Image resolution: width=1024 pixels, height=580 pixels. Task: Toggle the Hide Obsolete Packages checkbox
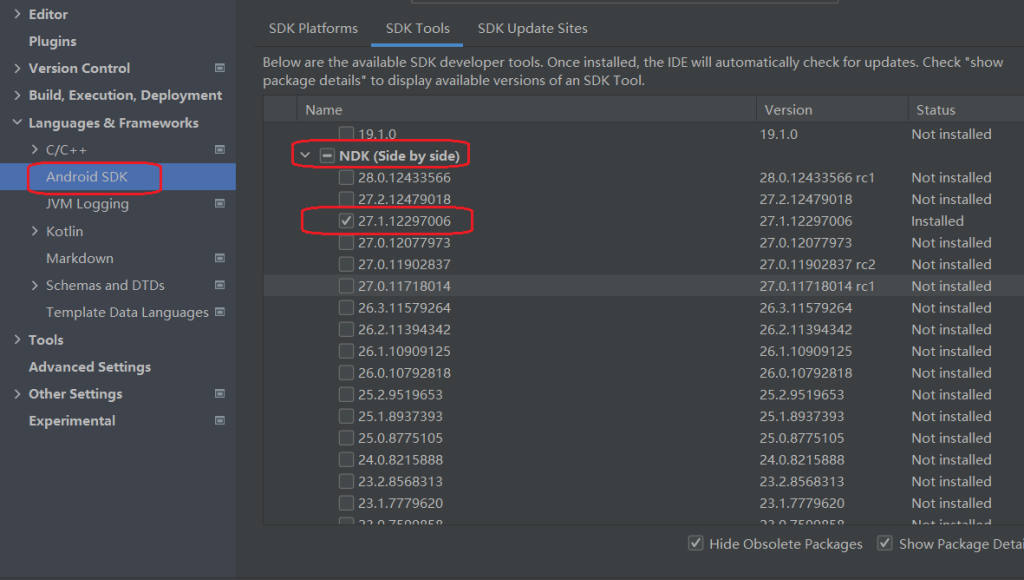696,543
